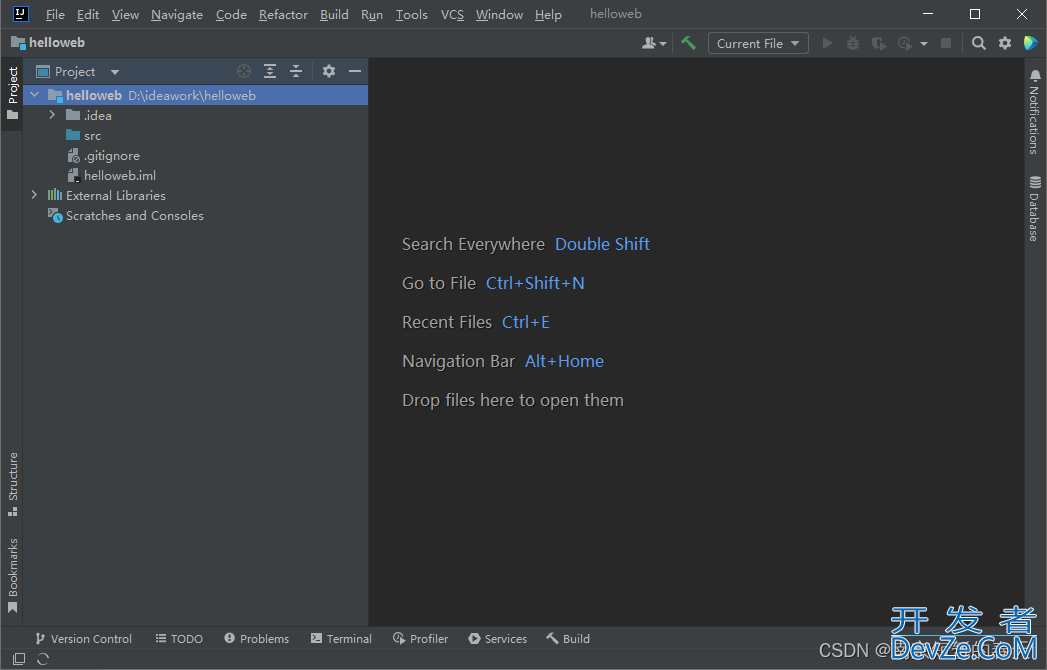
Task: Toggle the Project tool window side tab
Action: (12, 94)
